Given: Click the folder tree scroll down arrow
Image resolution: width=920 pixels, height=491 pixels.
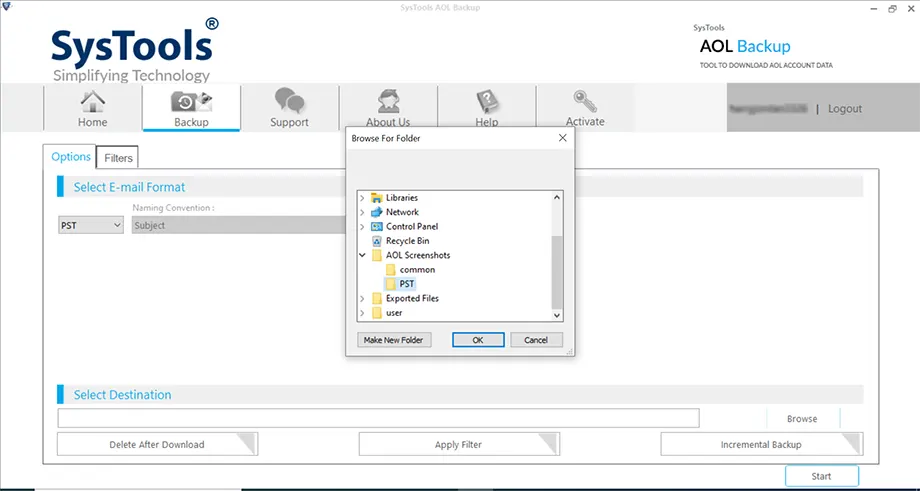Looking at the screenshot, I should click(557, 316).
